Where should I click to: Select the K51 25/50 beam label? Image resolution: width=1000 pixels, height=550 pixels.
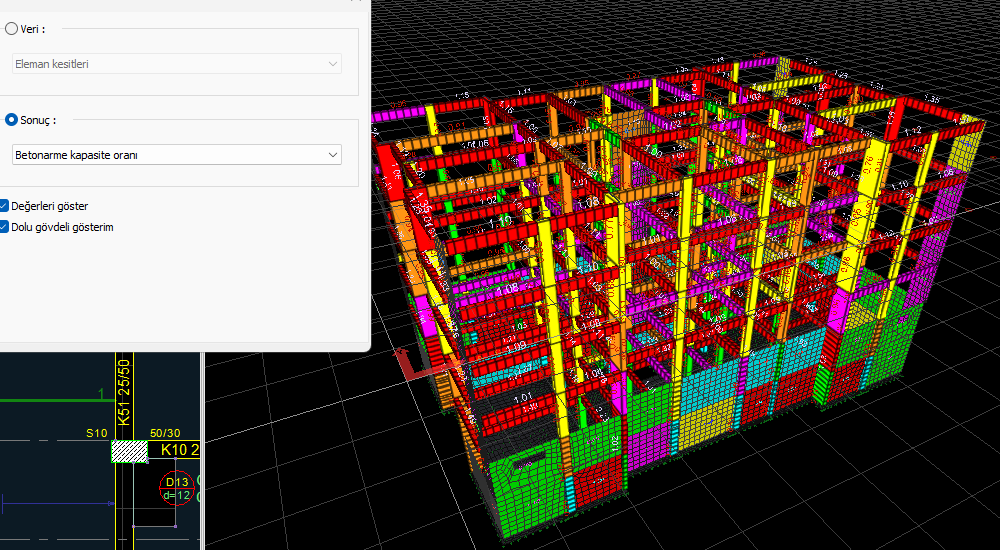click(124, 392)
